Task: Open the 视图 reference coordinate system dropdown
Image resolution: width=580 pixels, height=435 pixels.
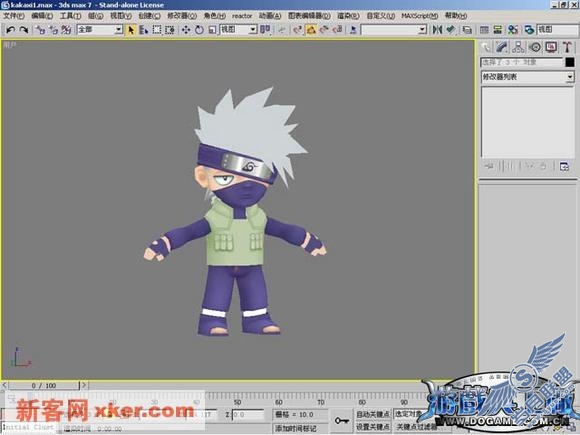Action: tap(253, 30)
